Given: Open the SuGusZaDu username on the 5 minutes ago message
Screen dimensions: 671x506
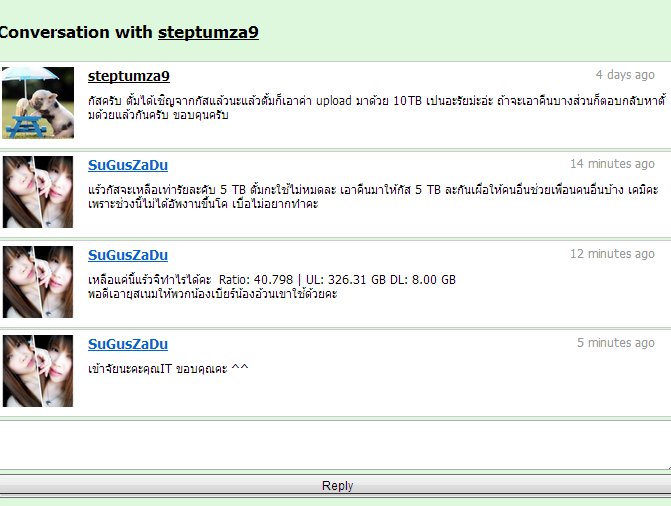Looking at the screenshot, I should point(128,344).
